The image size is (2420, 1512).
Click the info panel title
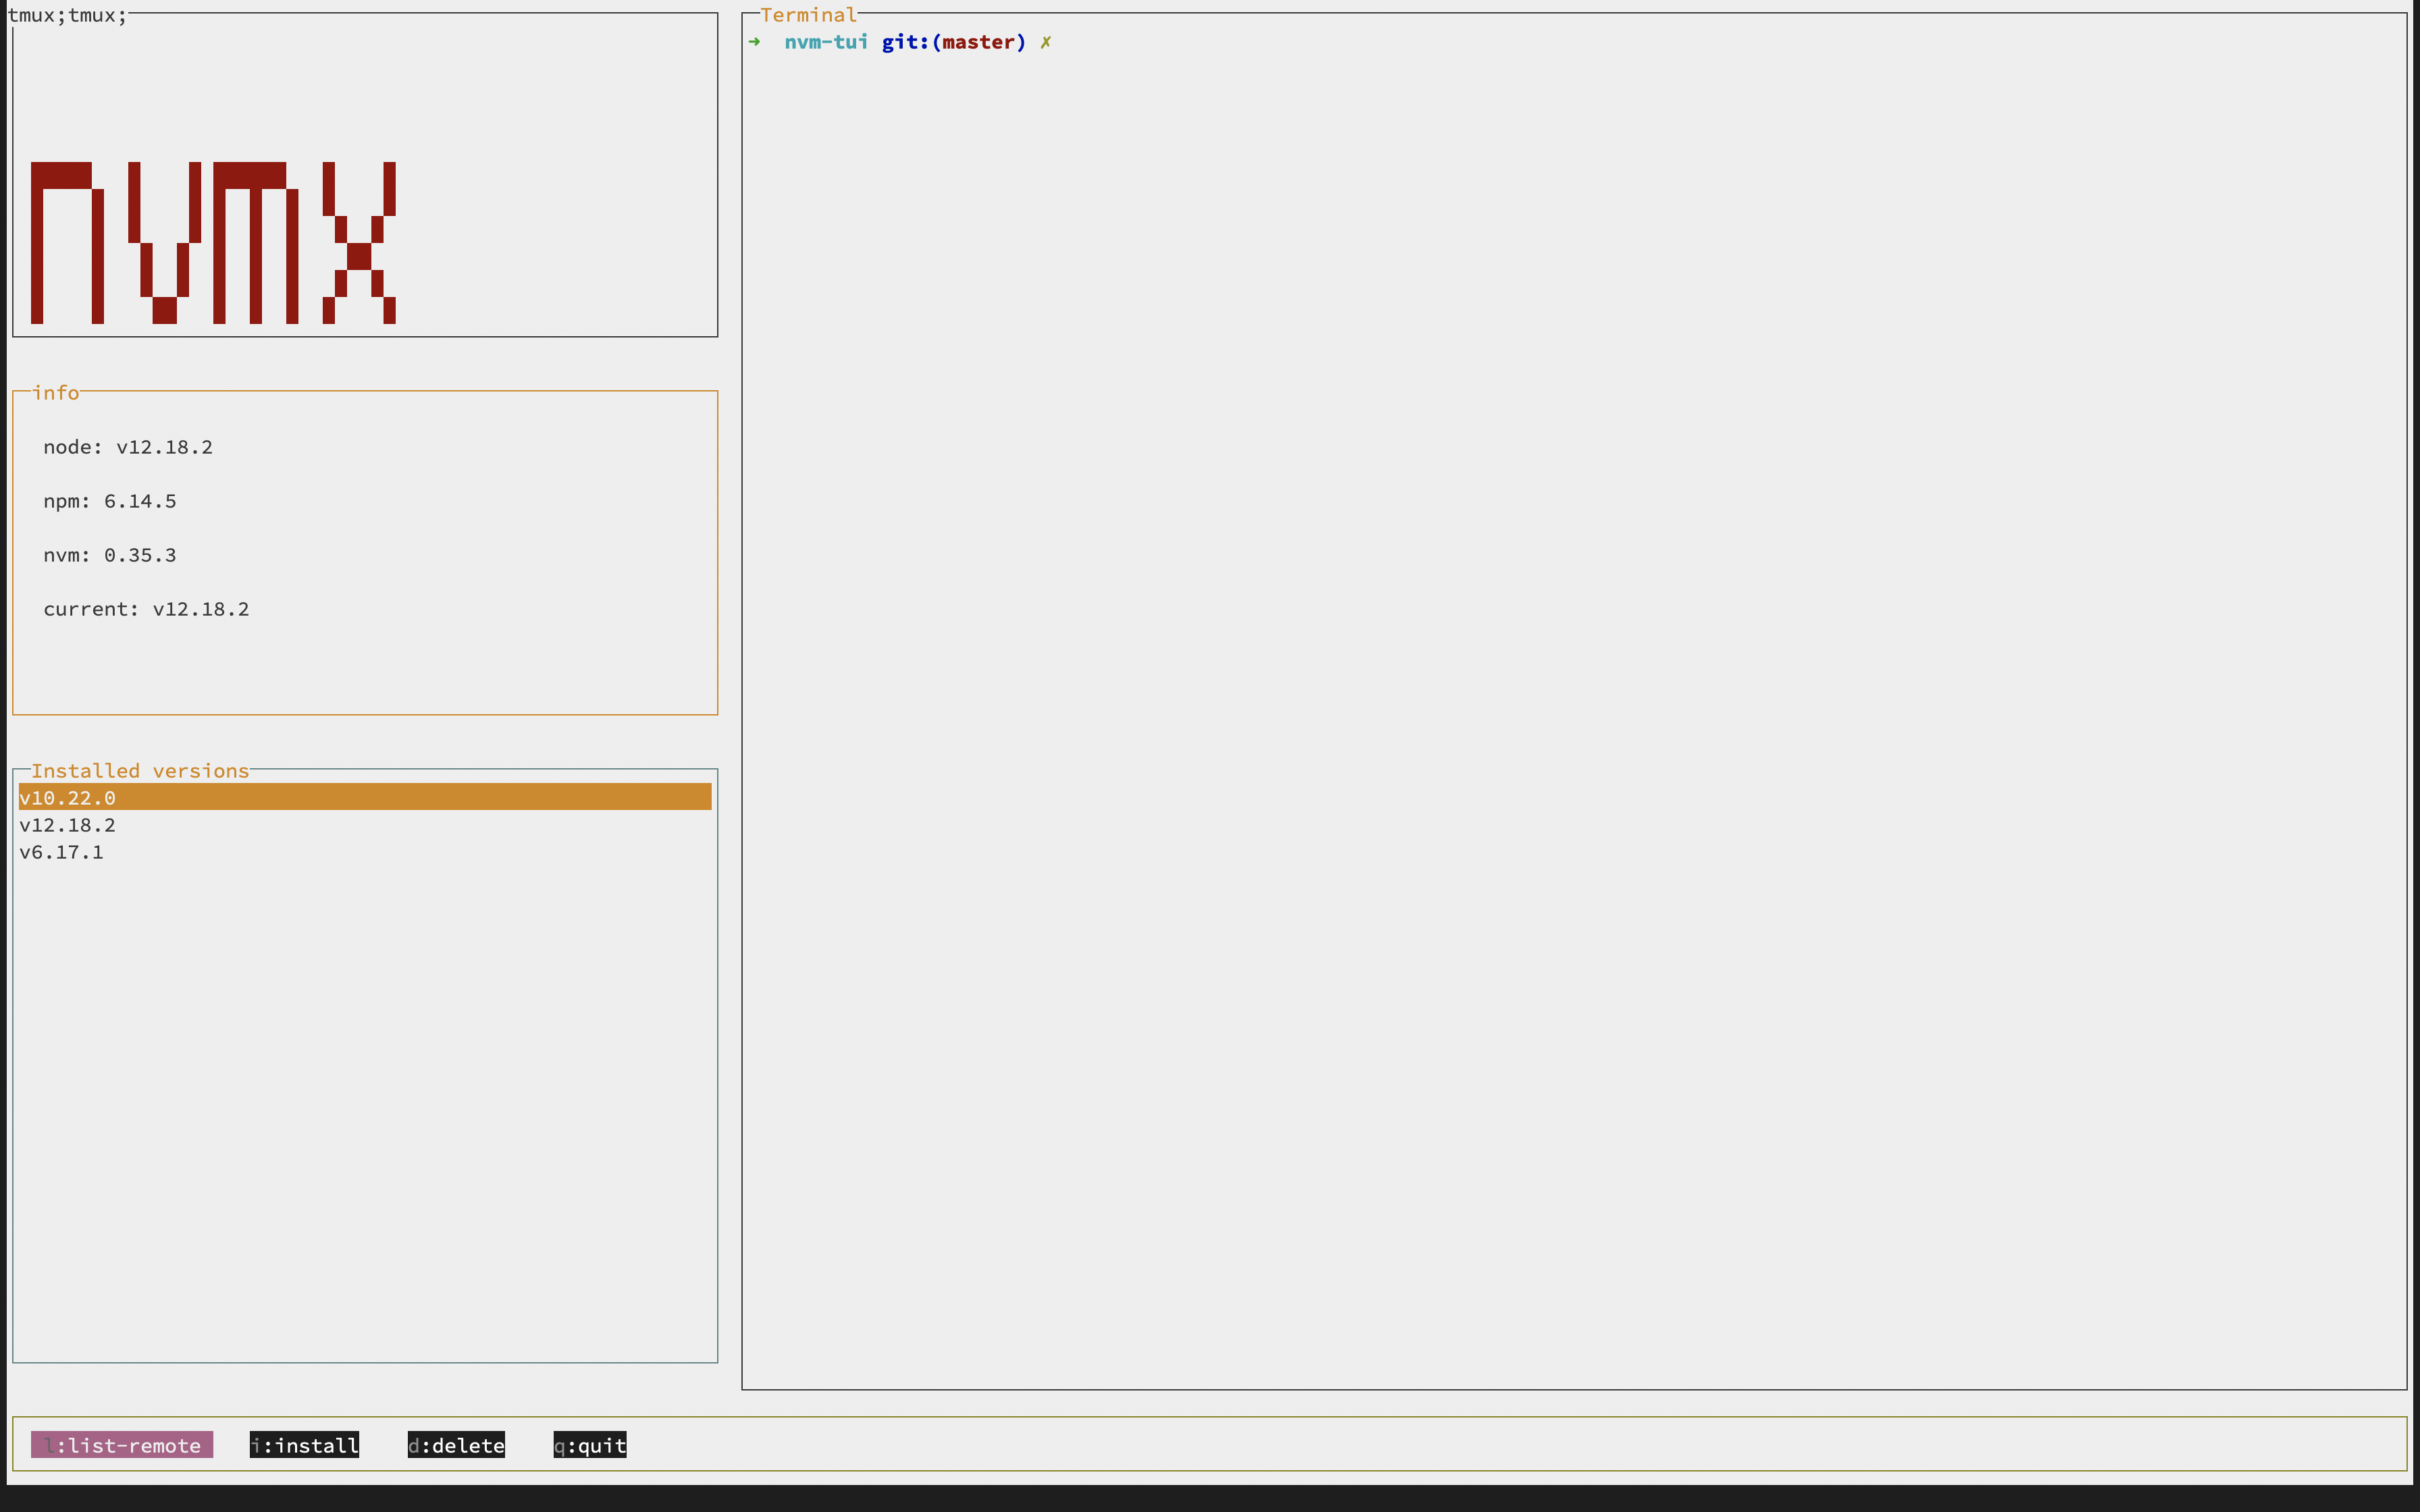click(x=56, y=393)
